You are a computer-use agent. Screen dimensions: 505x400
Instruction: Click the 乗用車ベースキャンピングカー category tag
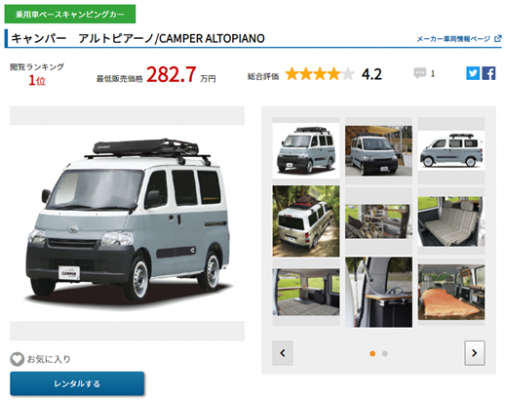click(70, 14)
